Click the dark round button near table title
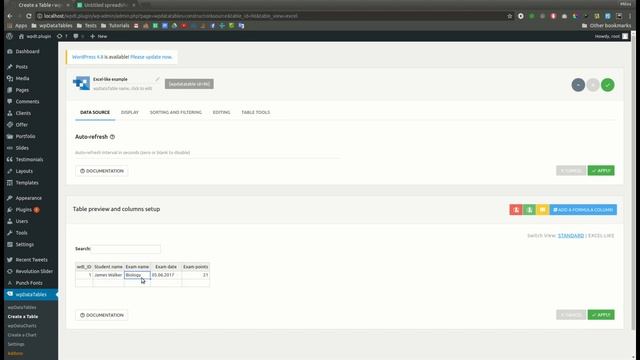This screenshot has height=360, width=640. [578, 85]
